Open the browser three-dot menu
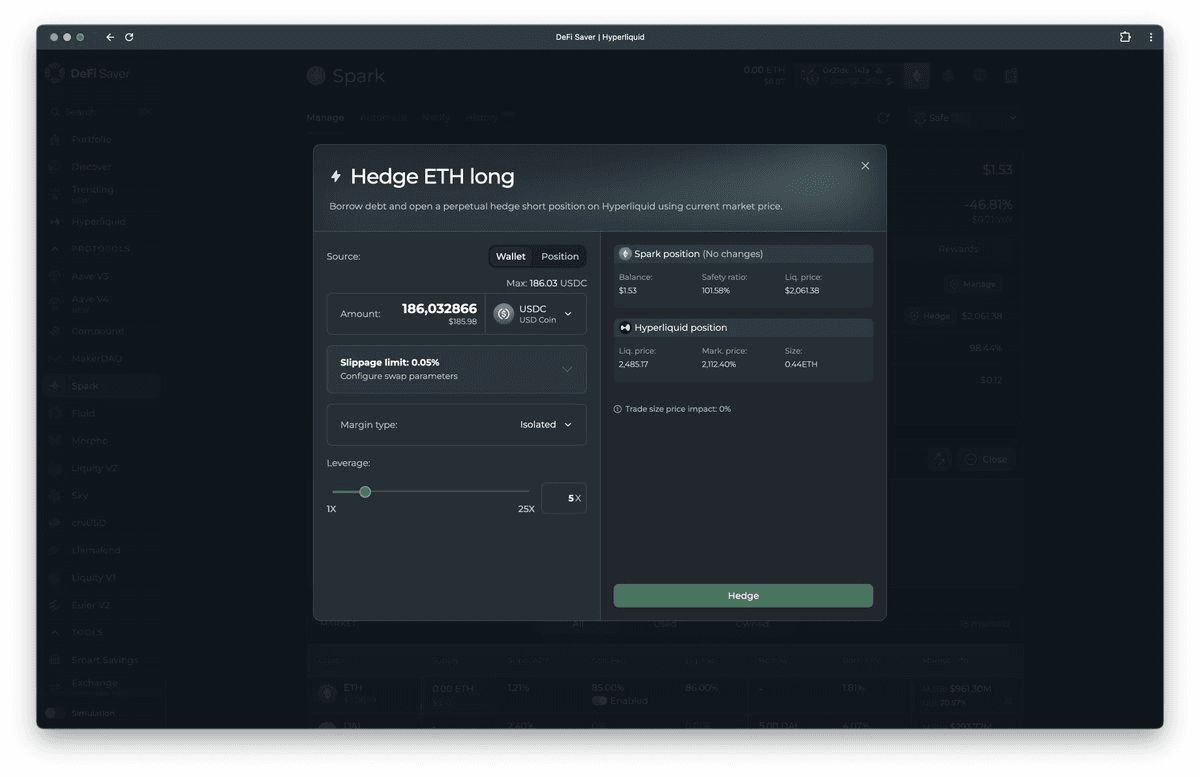The image size is (1200, 777). coord(1150,37)
